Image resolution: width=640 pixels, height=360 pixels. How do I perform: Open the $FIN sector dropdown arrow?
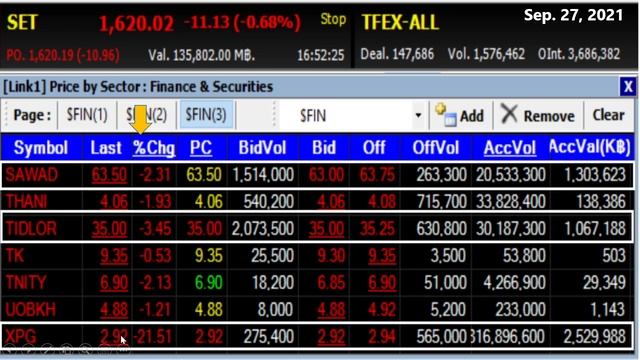pyautogui.click(x=418, y=116)
